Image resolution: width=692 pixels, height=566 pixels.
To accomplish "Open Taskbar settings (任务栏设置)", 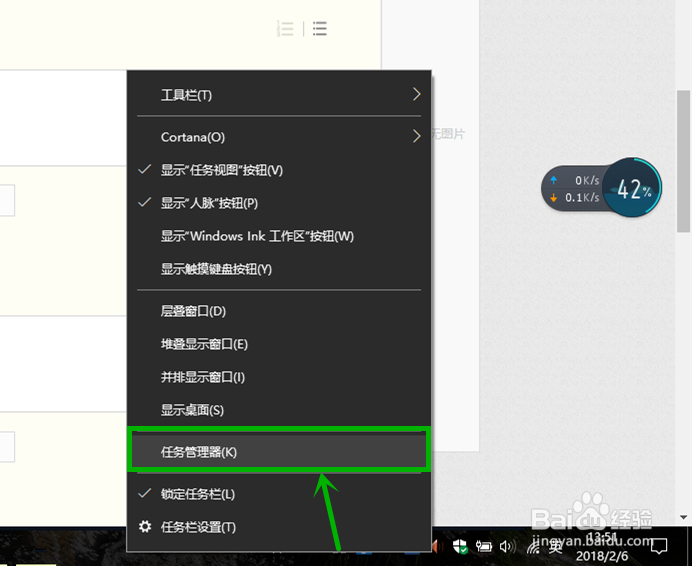I will [x=279, y=527].
